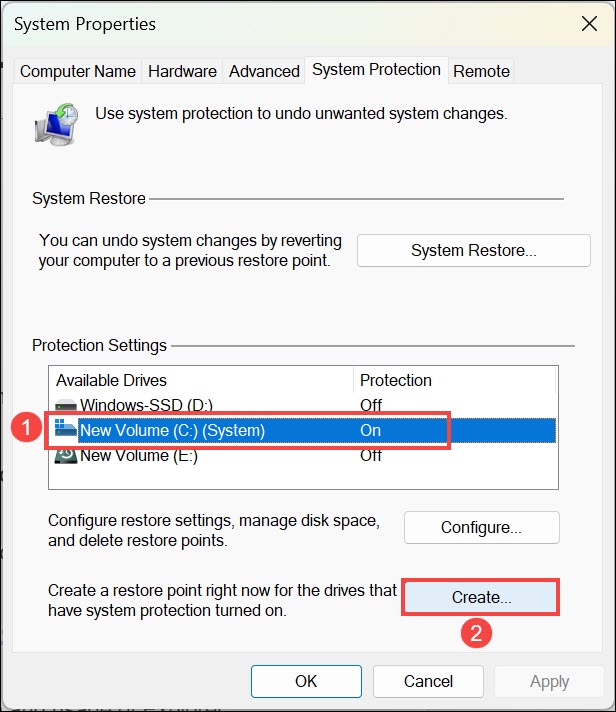Select the New Volume (E:) drive name

click(140, 456)
